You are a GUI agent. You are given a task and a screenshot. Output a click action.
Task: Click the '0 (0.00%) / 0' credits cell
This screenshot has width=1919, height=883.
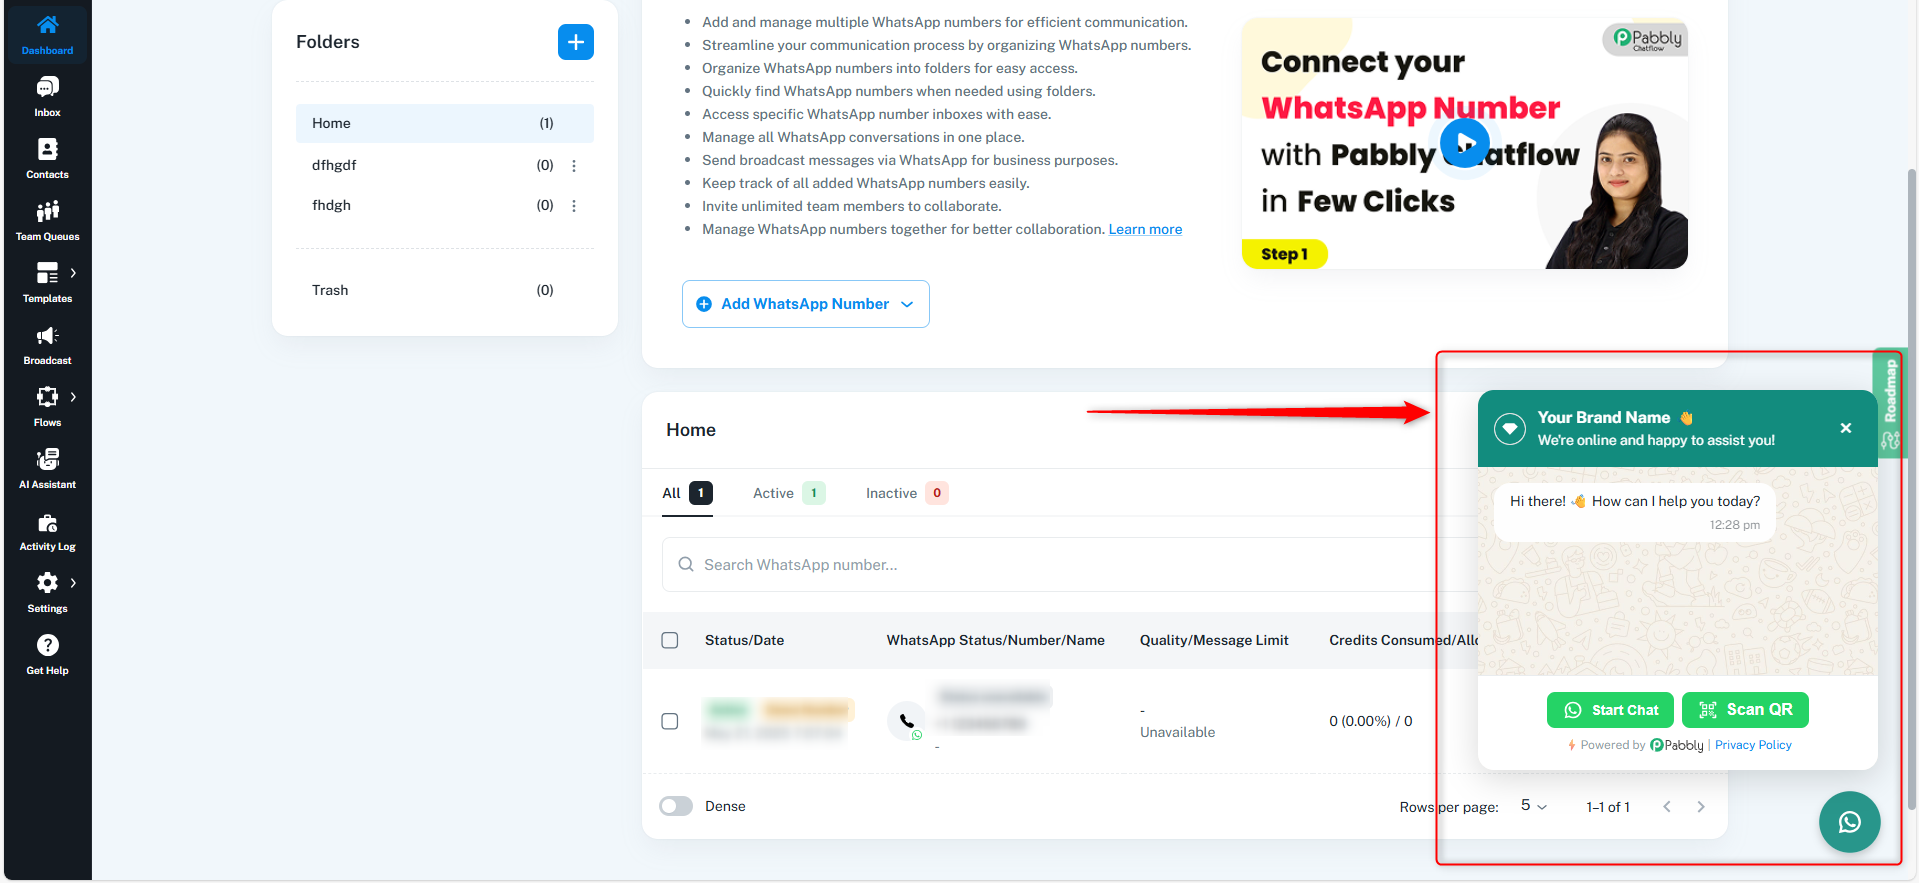click(1371, 721)
